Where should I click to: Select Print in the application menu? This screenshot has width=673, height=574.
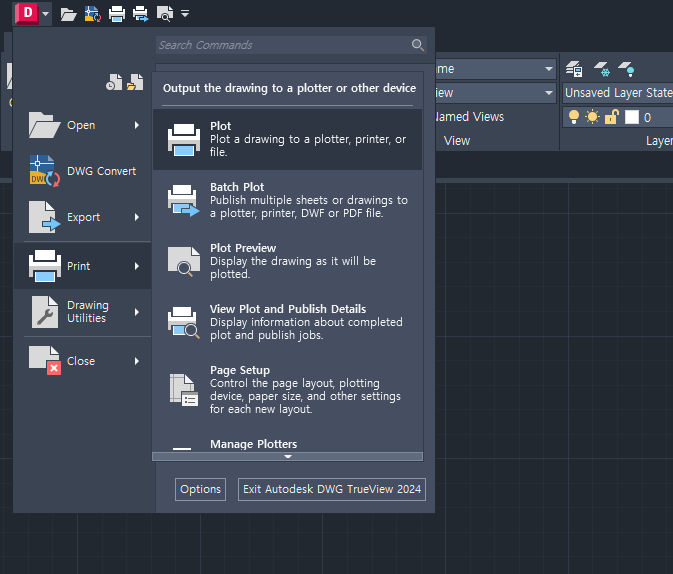[x=83, y=266]
